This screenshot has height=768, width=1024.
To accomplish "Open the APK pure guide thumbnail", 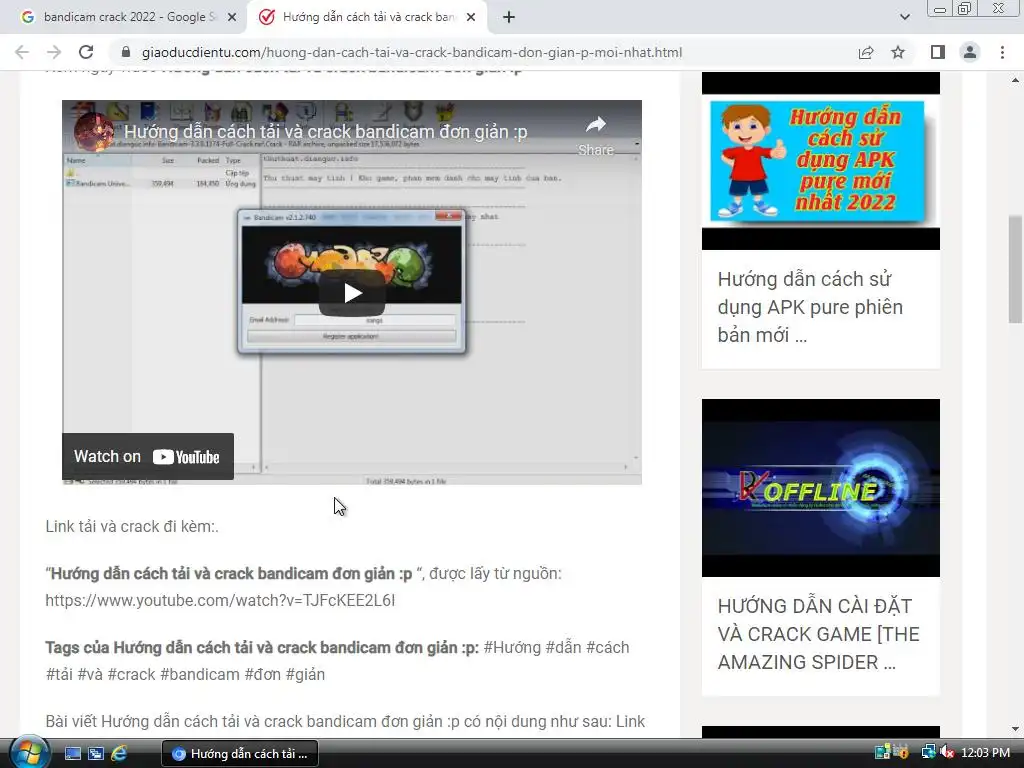I will [821, 161].
